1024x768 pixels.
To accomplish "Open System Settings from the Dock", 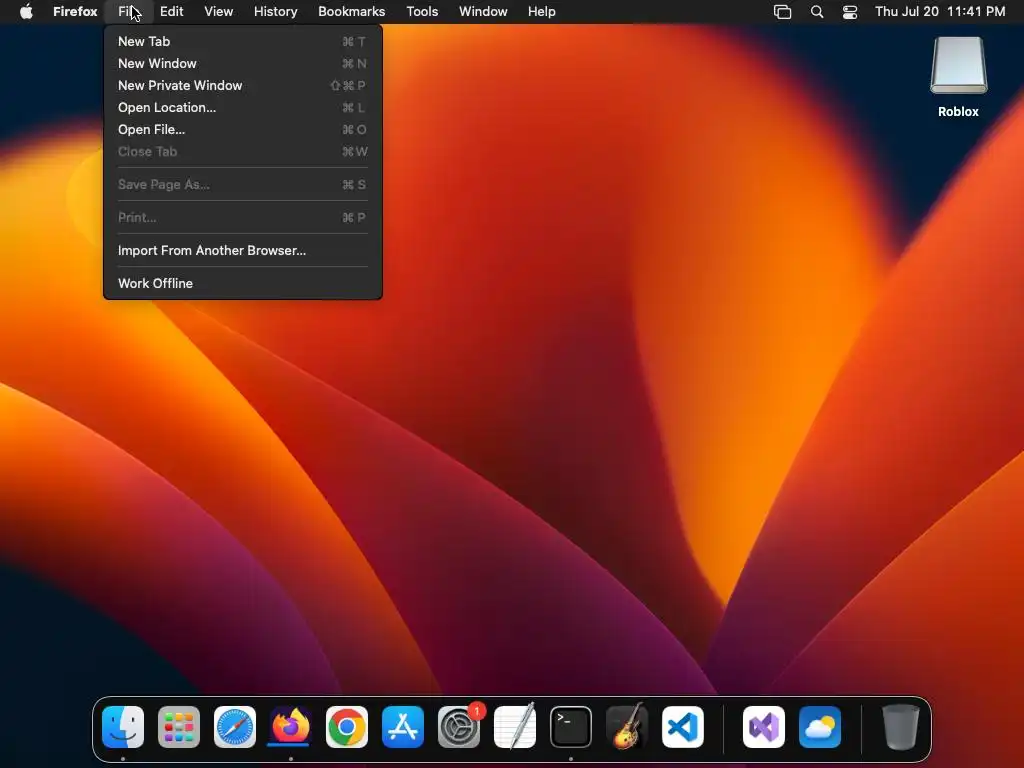I will pyautogui.click(x=459, y=727).
